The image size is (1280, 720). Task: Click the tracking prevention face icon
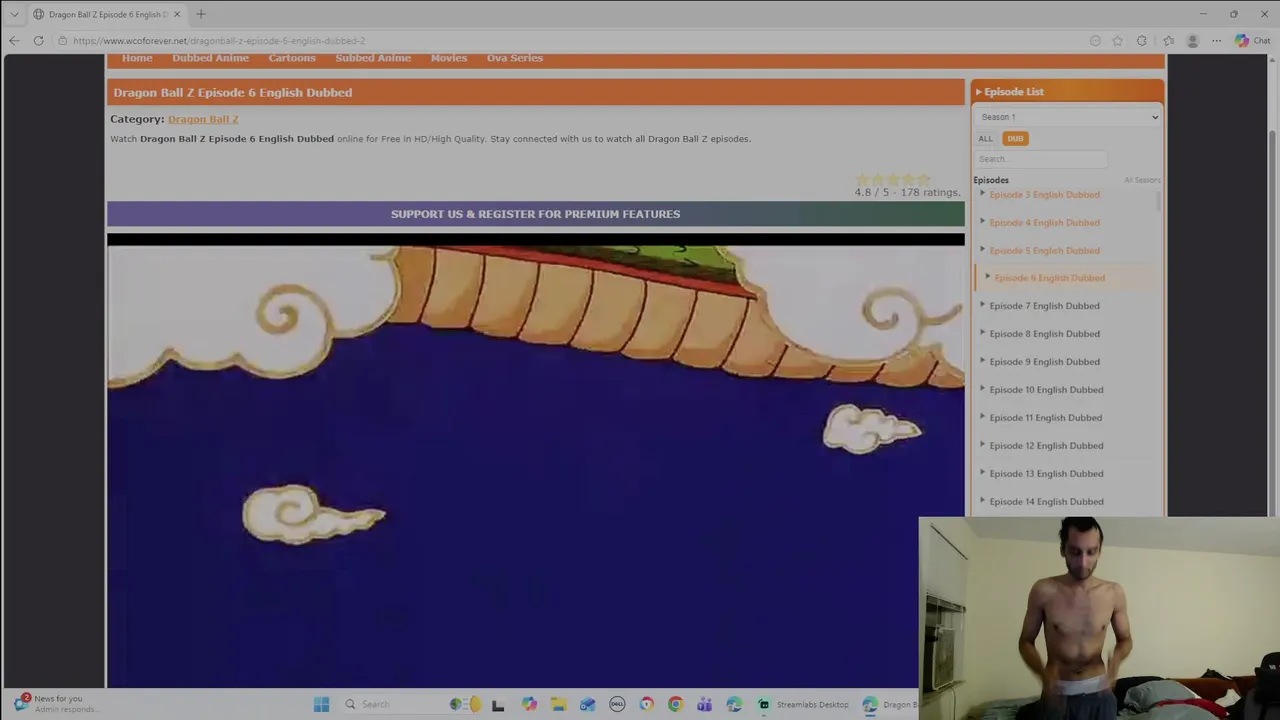(x=1095, y=41)
